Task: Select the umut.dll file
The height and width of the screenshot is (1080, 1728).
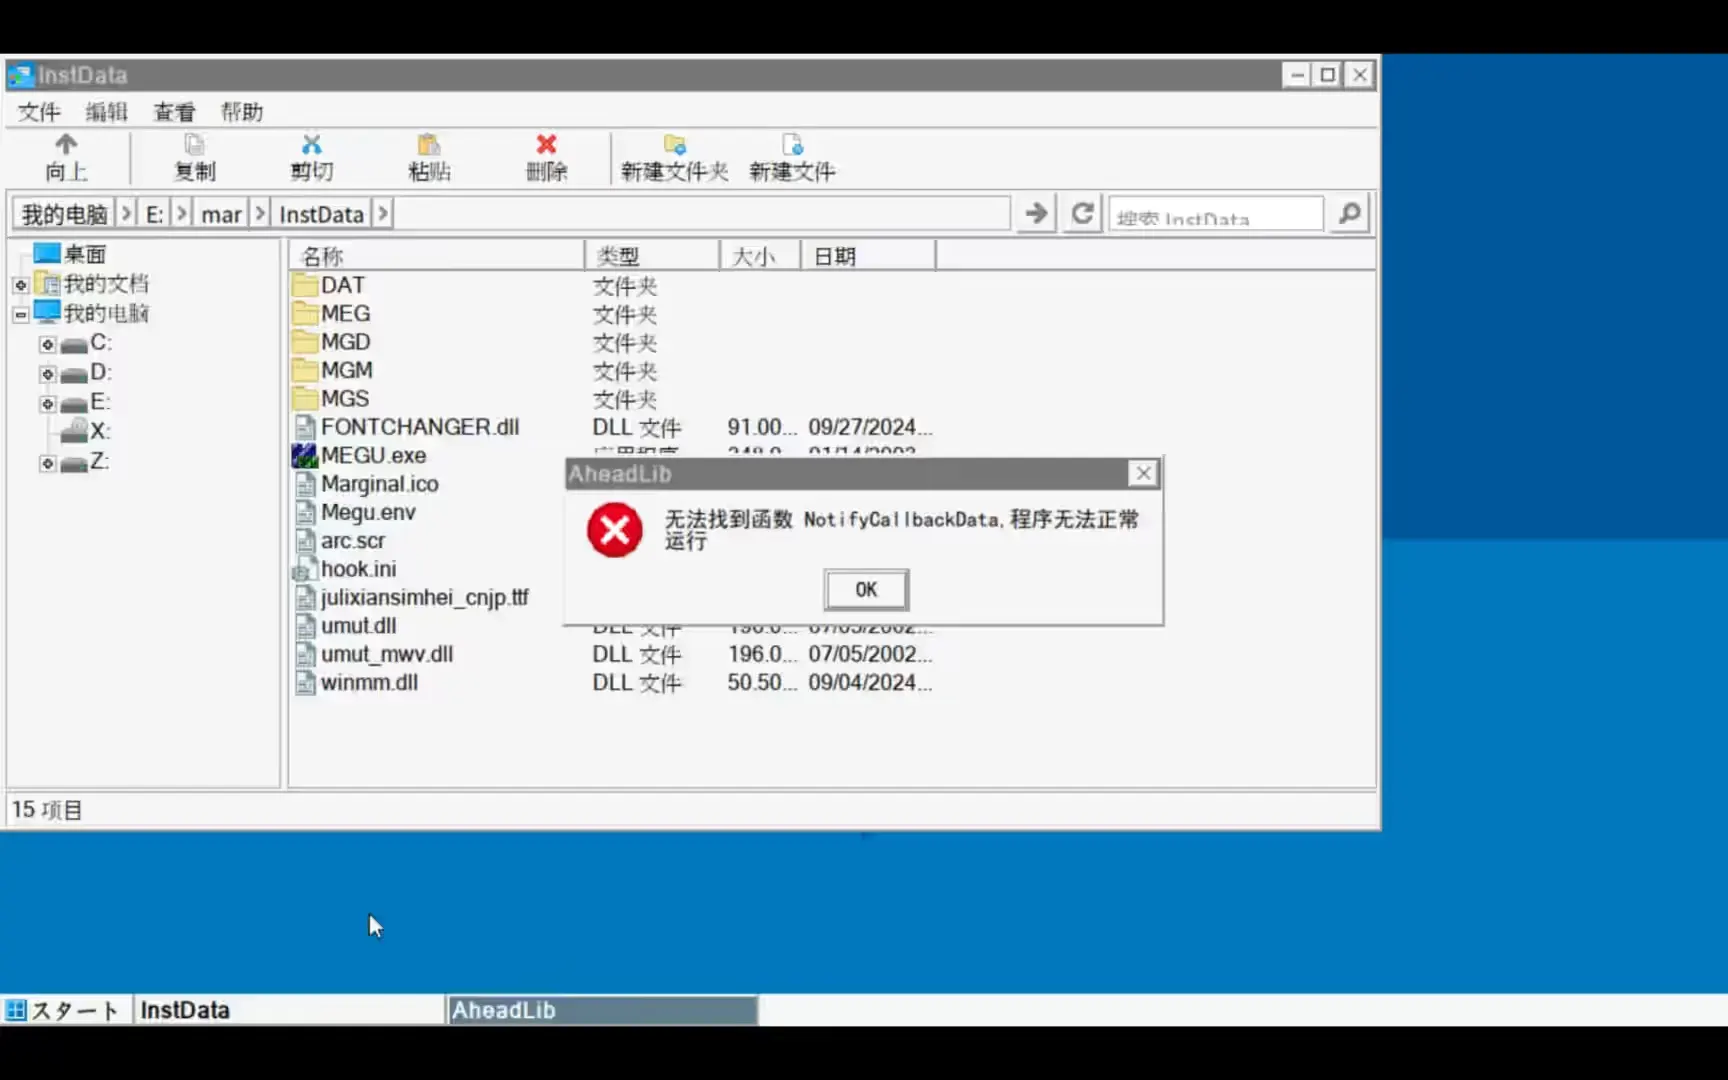Action: point(358,626)
